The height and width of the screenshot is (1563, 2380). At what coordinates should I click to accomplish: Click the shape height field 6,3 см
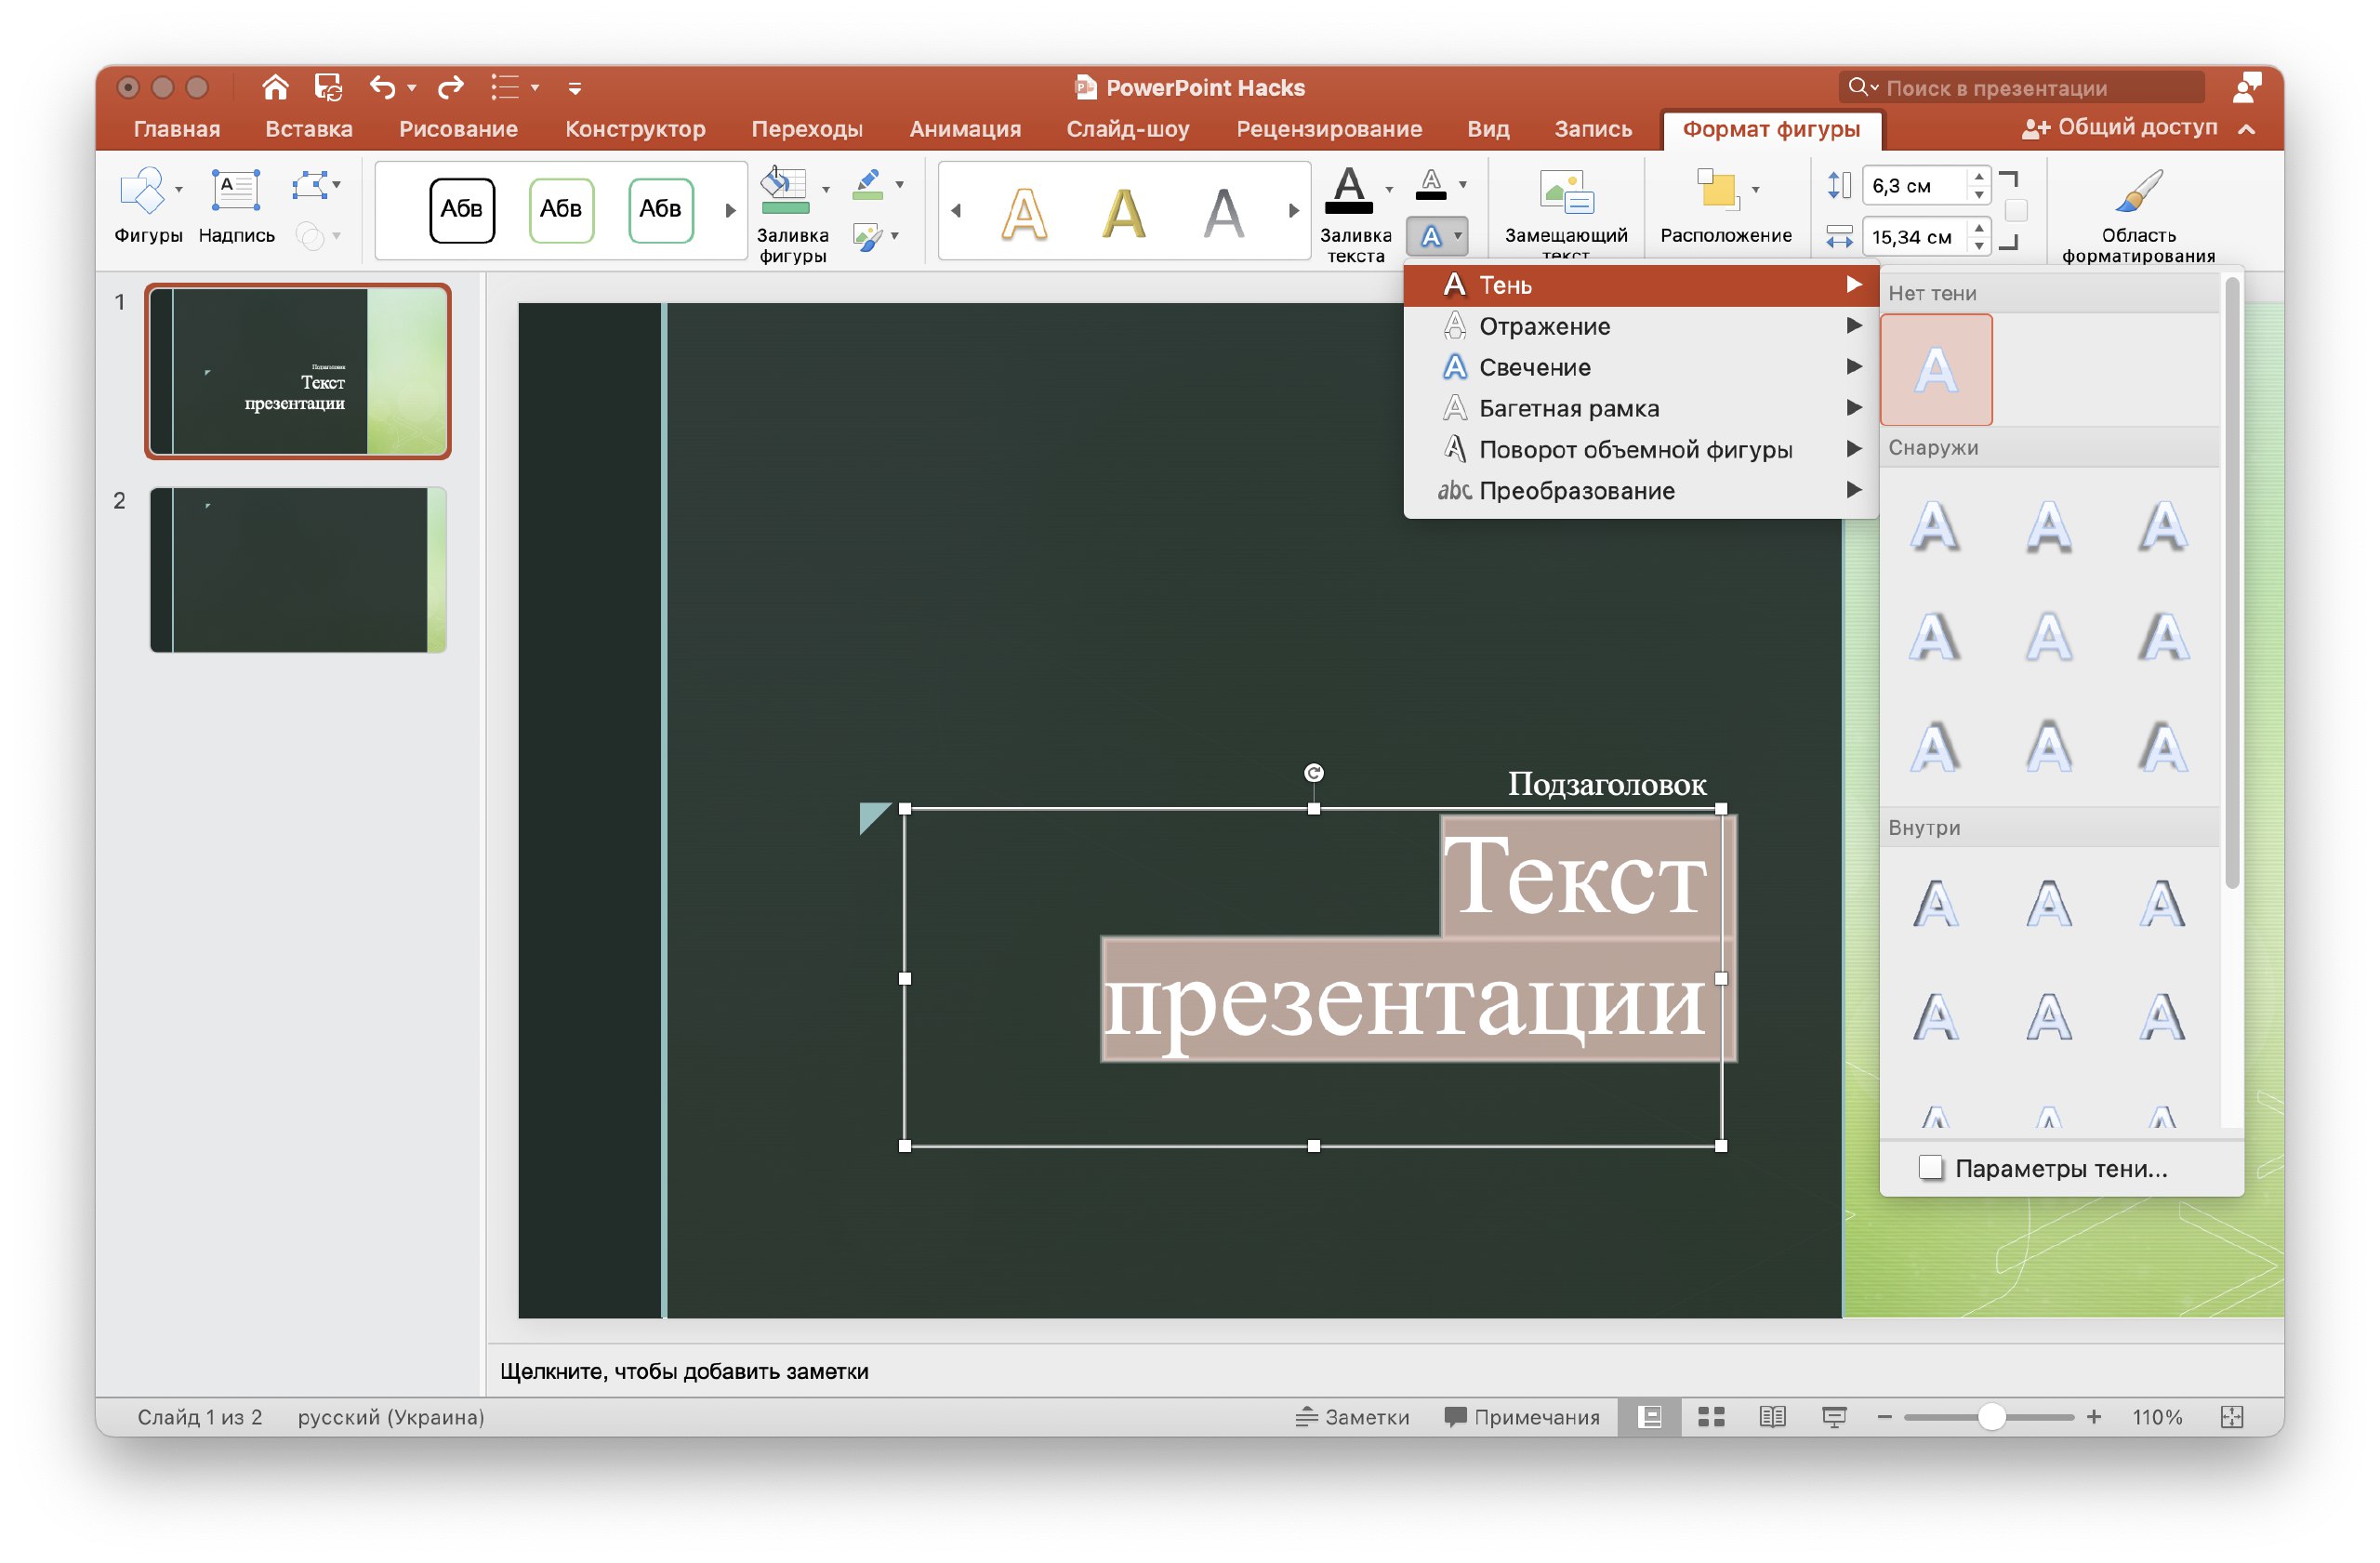[x=1914, y=186]
